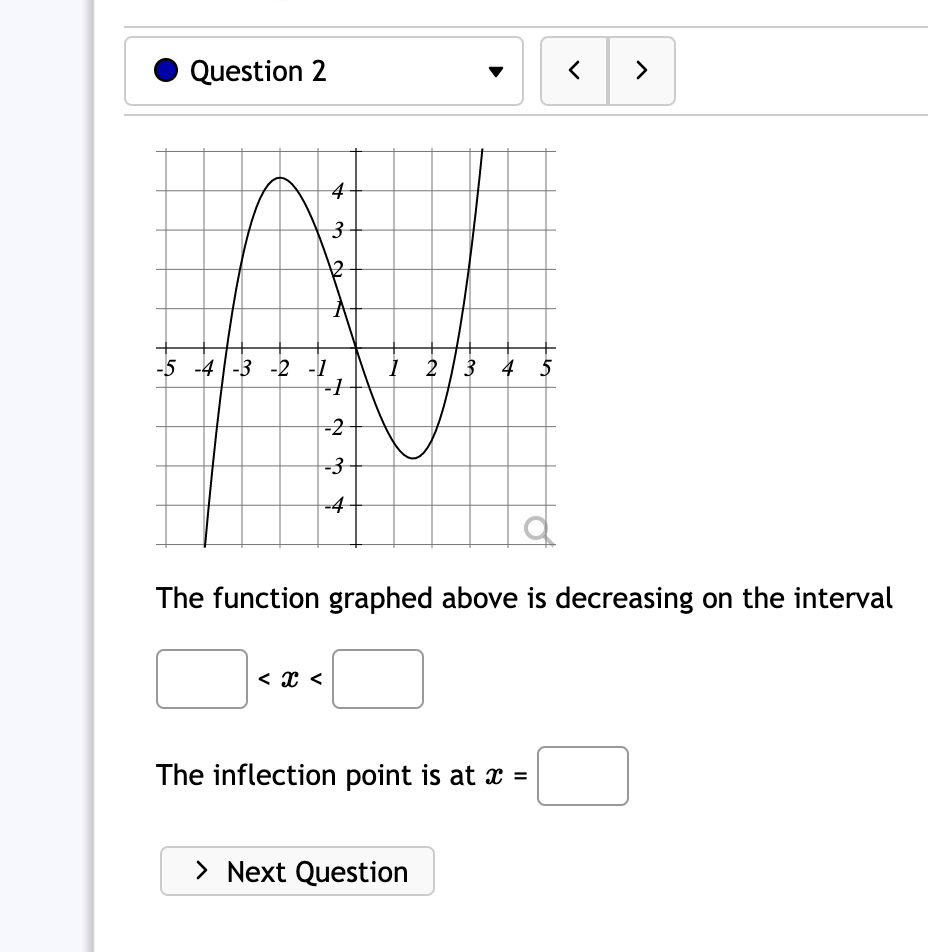Click the upper bound input box after x
This screenshot has height=952, width=928.
coord(378,679)
